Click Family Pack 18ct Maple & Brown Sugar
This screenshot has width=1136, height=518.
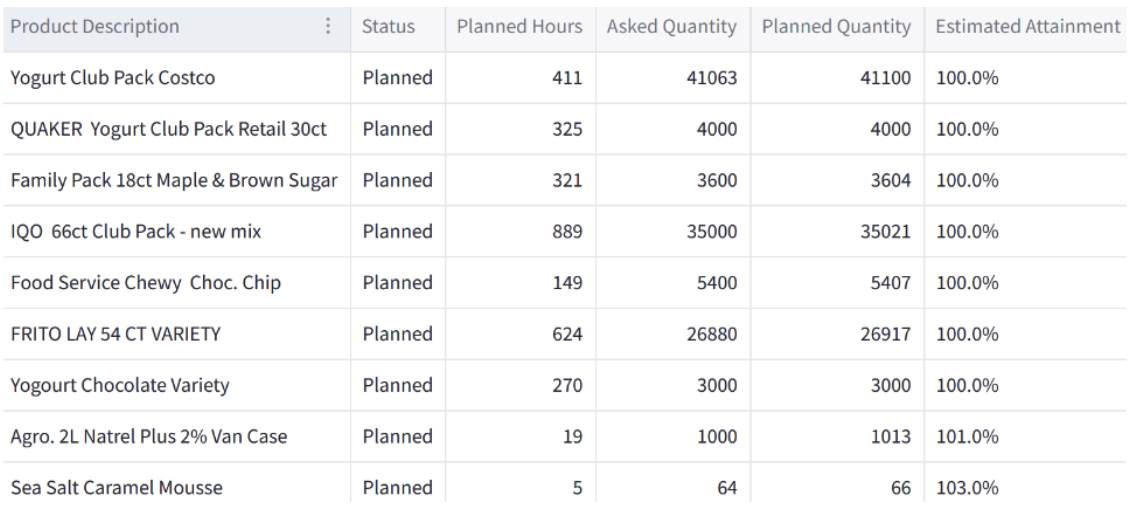[174, 180]
